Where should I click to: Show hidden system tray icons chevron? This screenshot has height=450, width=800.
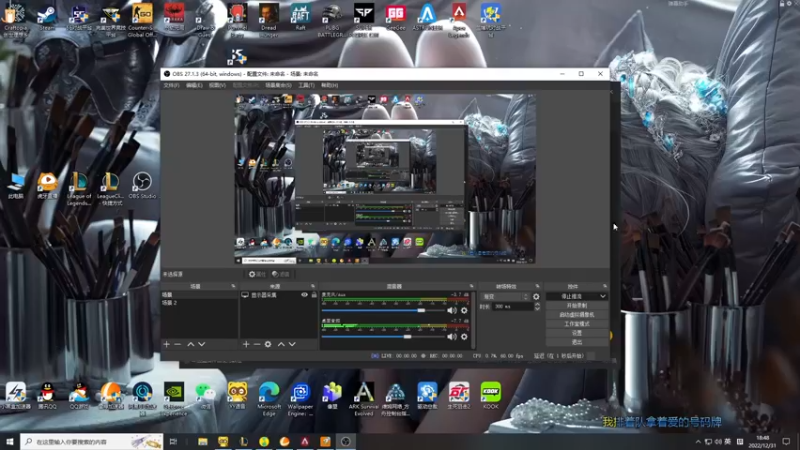point(698,441)
